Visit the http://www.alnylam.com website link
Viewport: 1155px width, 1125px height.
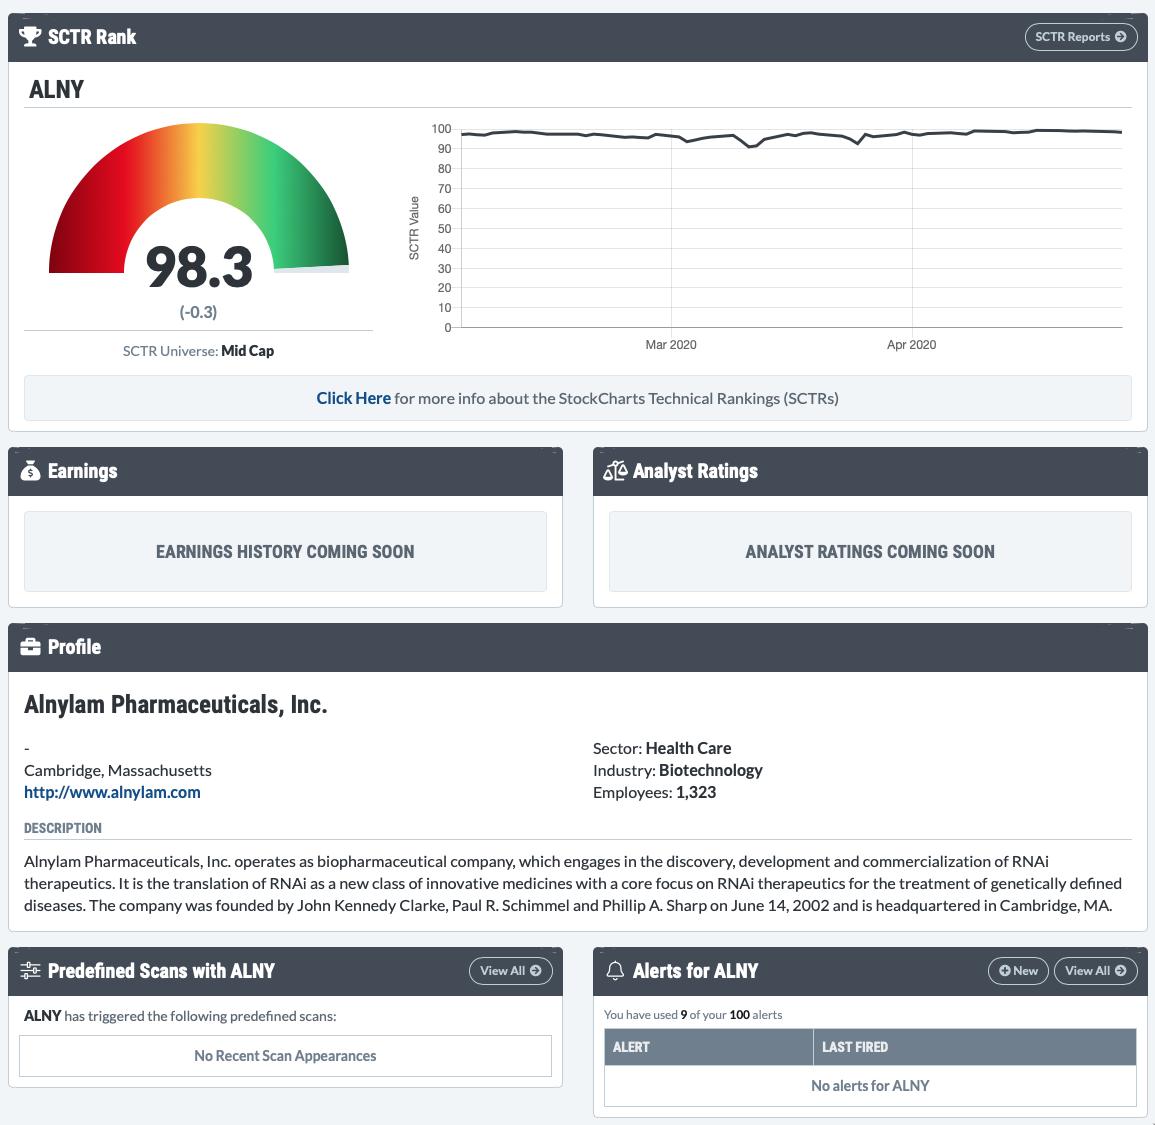pyautogui.click(x=112, y=792)
